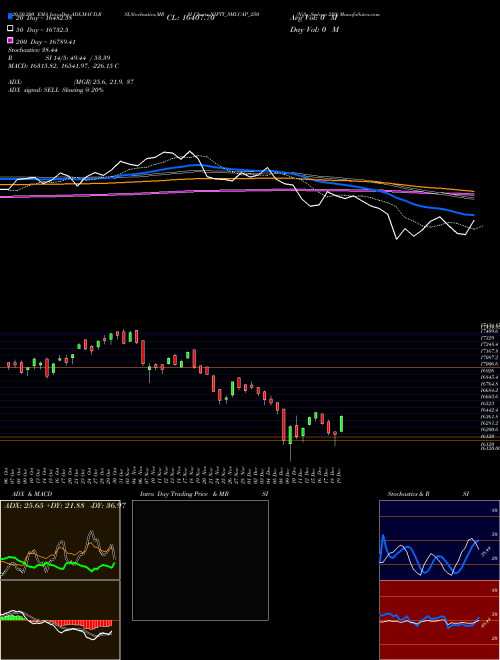Select the '200 Day' EMA value label
The width and height of the screenshot is (500, 660).
tap(45, 42)
